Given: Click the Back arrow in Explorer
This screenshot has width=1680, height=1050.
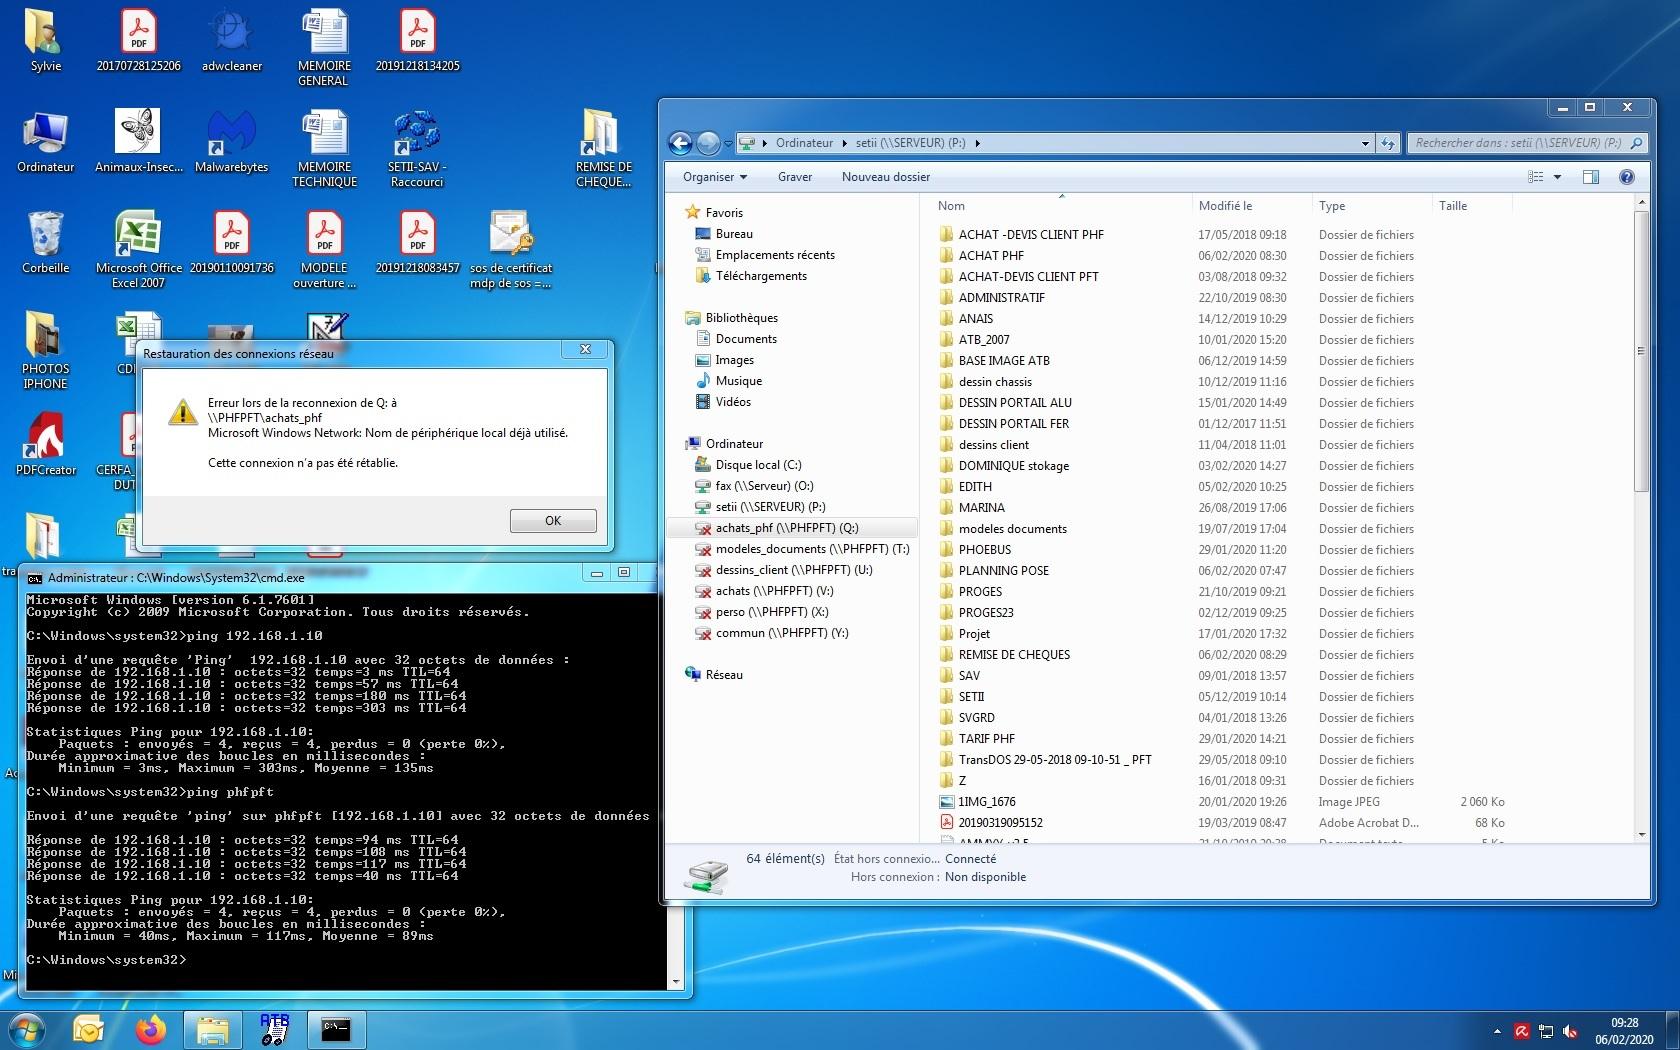Looking at the screenshot, I should pyautogui.click(x=680, y=143).
